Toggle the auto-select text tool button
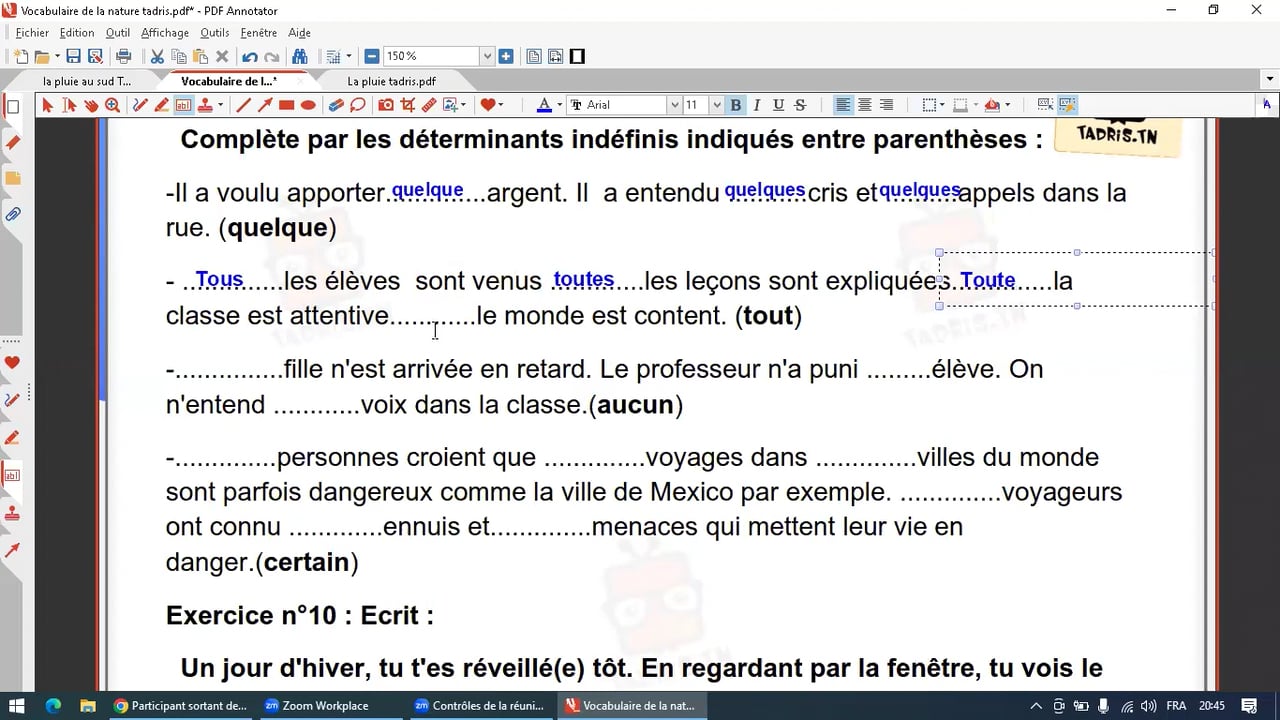 point(1067,105)
